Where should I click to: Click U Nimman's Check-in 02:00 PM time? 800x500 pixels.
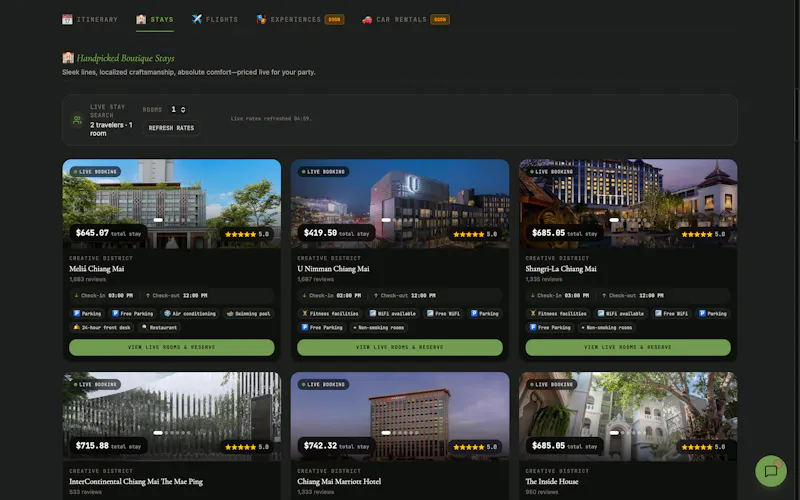click(x=332, y=295)
